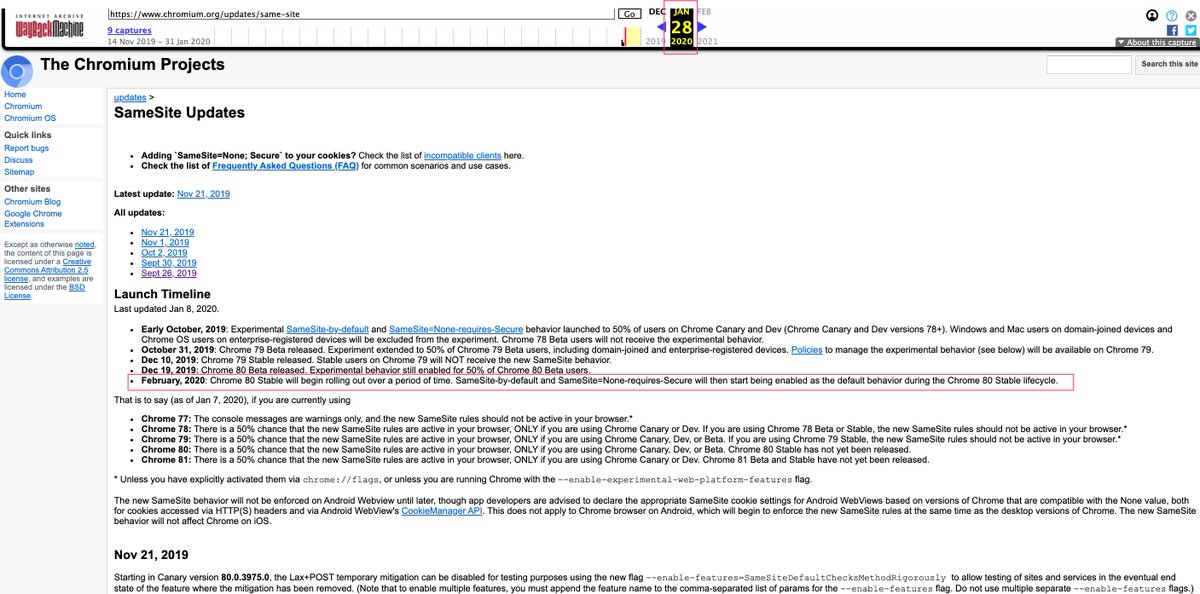The width and height of the screenshot is (1200, 594).
Task: Click the 'updates' breadcrumb link
Action: point(130,98)
